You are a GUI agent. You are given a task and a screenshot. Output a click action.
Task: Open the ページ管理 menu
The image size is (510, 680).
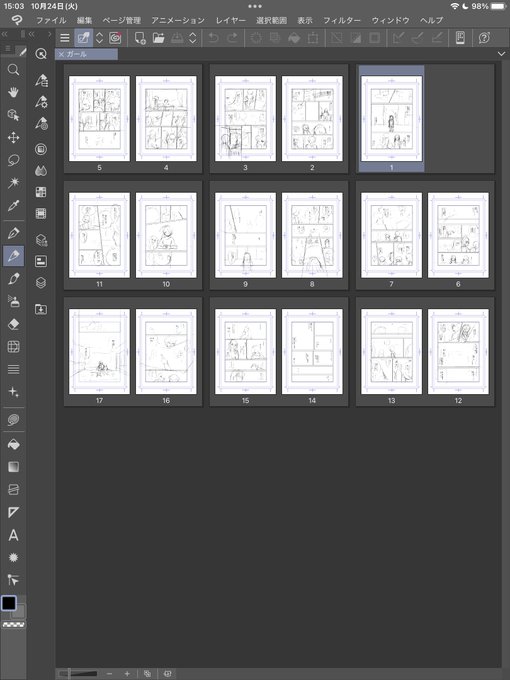point(121,20)
